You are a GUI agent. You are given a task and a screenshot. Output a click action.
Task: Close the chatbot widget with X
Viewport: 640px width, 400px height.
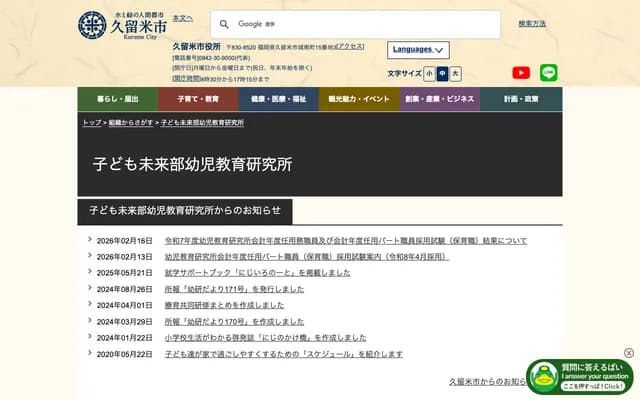pos(629,353)
